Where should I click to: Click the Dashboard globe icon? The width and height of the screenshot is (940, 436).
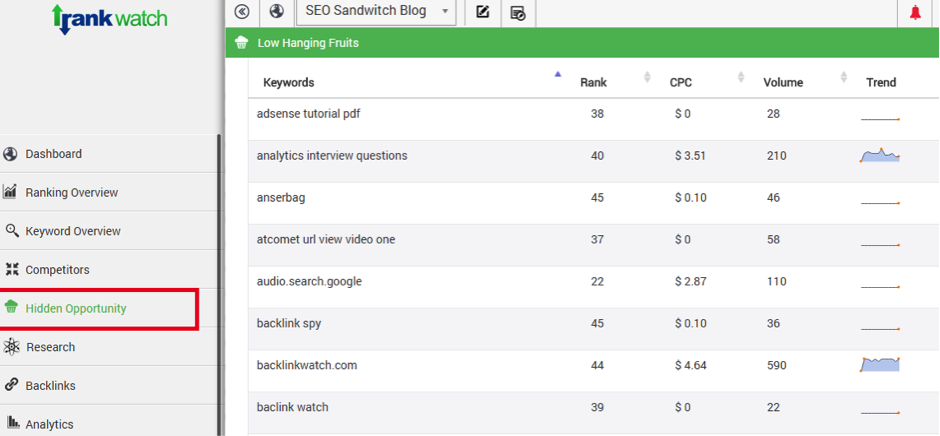[10, 154]
